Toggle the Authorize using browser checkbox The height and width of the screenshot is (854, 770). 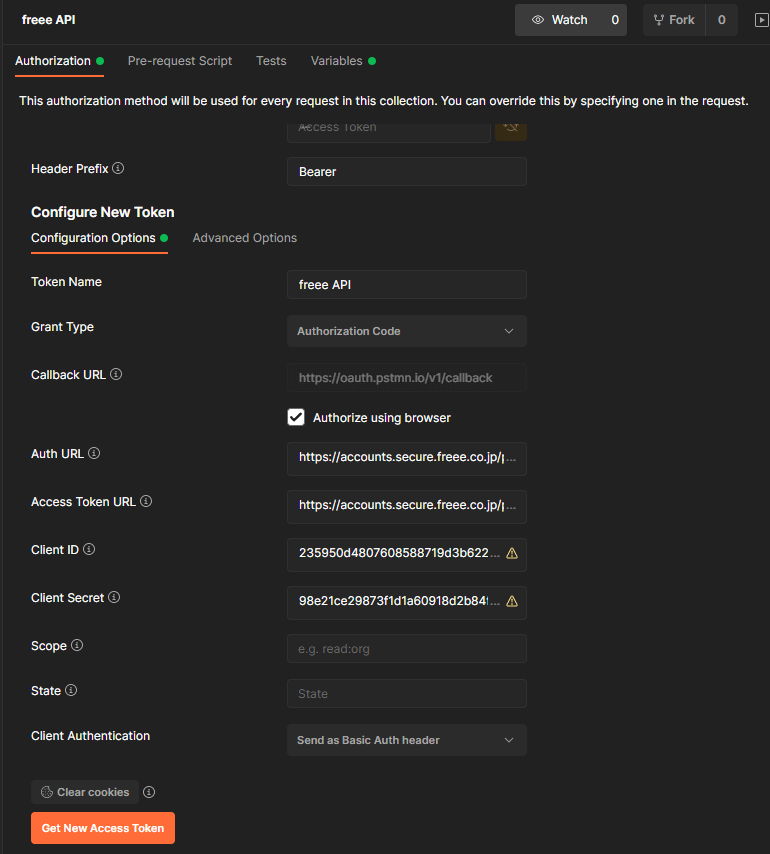[x=296, y=417]
